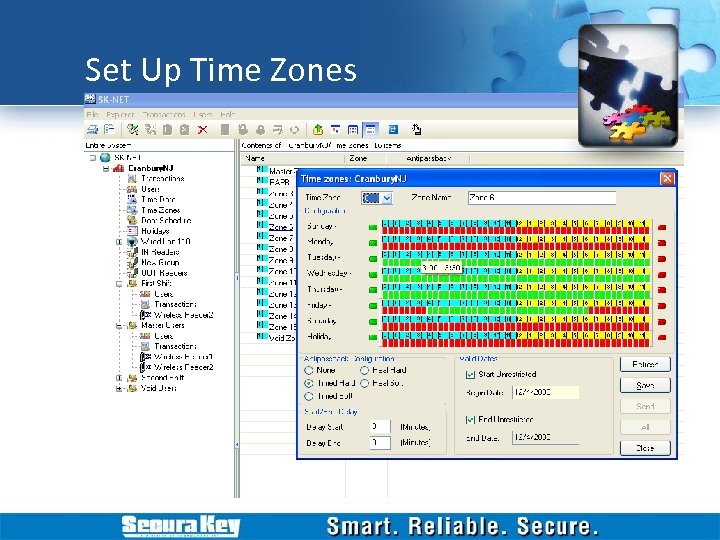Click Thursday's red all-off button
This screenshot has width=720, height=540.
662,290
